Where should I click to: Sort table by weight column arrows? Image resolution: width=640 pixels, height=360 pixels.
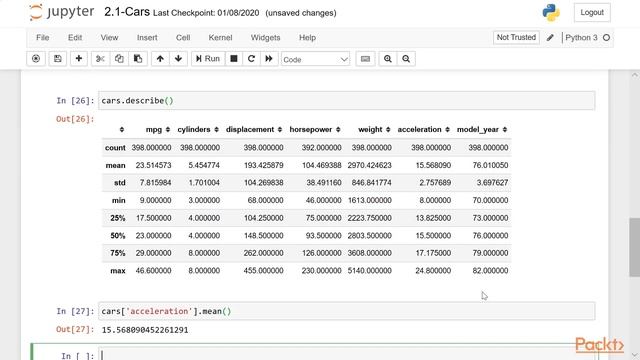(388, 129)
